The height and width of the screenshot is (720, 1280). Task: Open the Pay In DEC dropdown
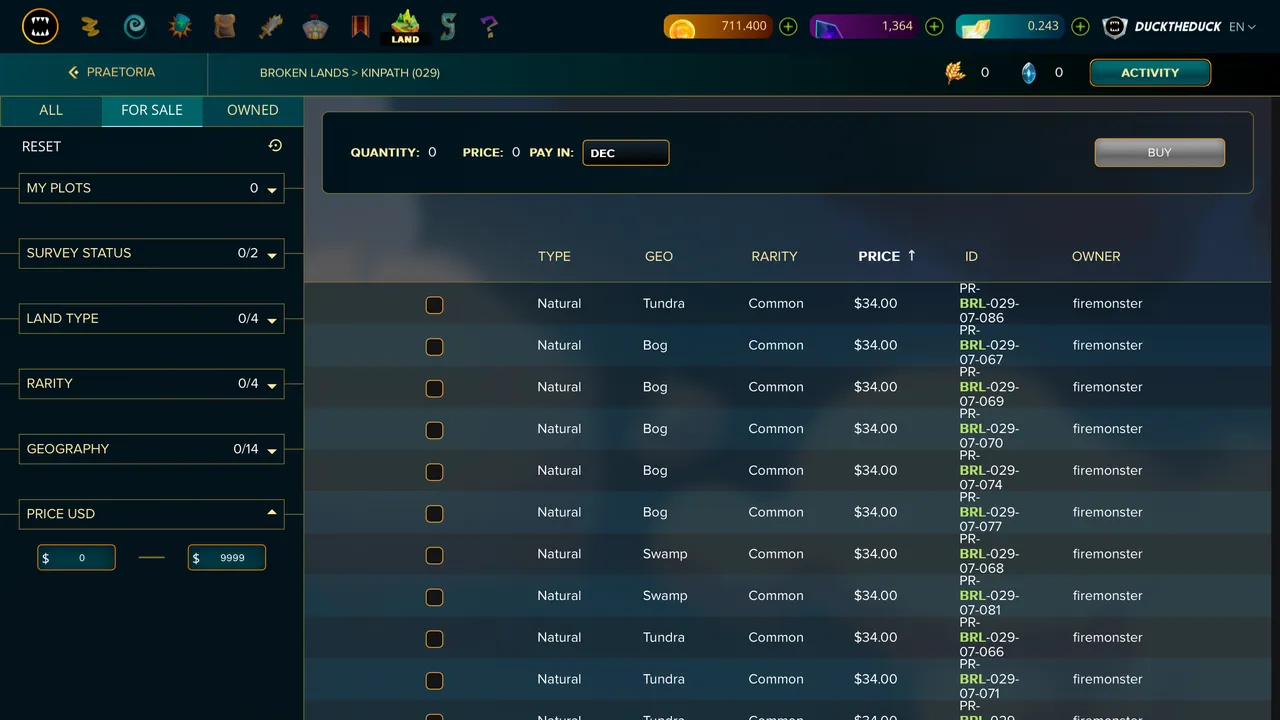[x=626, y=153]
